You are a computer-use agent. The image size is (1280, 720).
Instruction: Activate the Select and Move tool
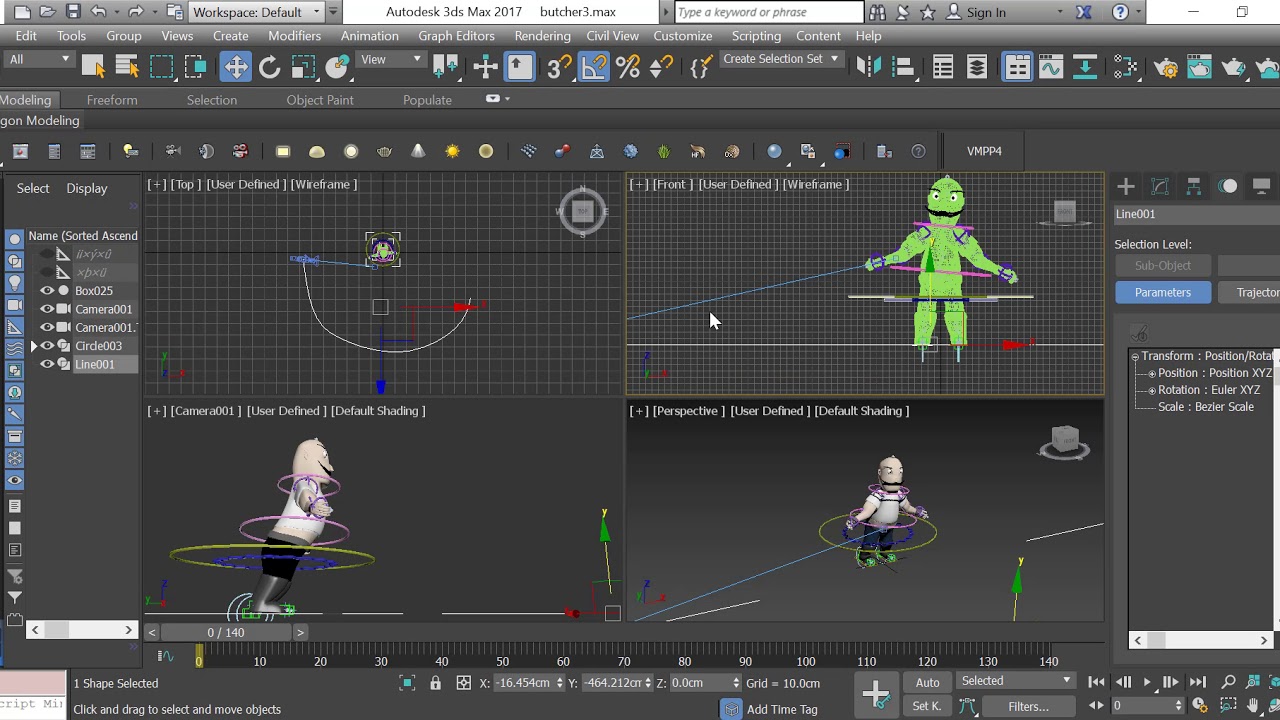(x=235, y=67)
